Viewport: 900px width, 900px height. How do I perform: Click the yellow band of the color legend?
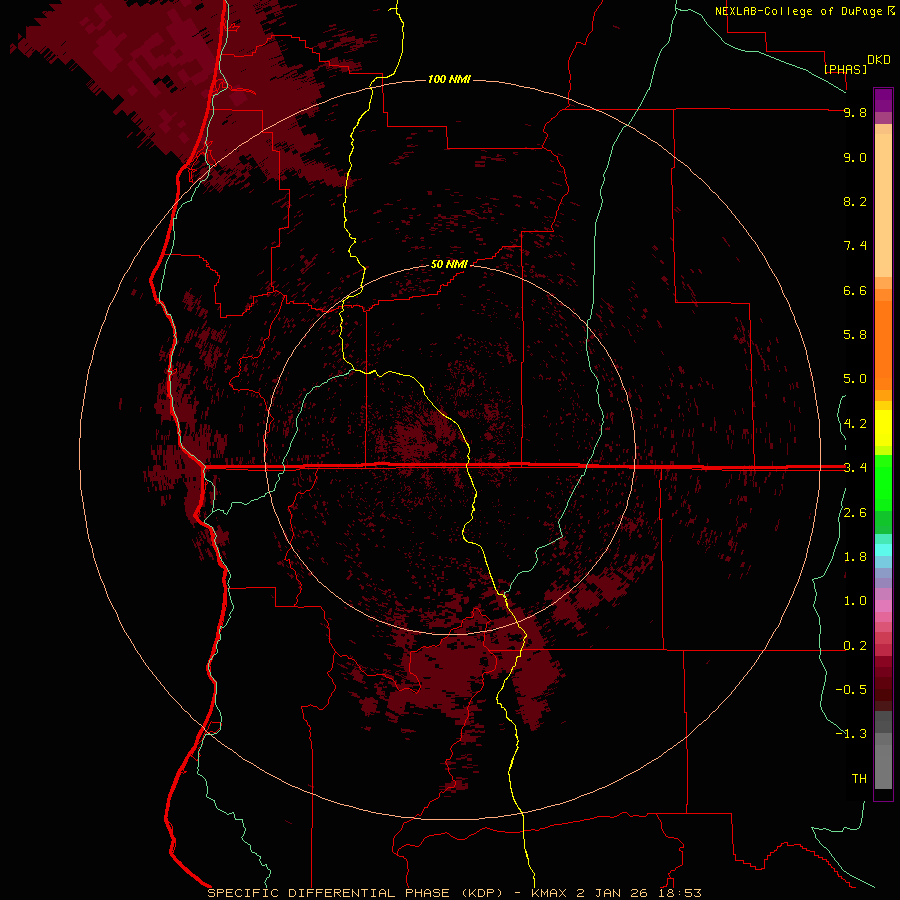click(883, 428)
